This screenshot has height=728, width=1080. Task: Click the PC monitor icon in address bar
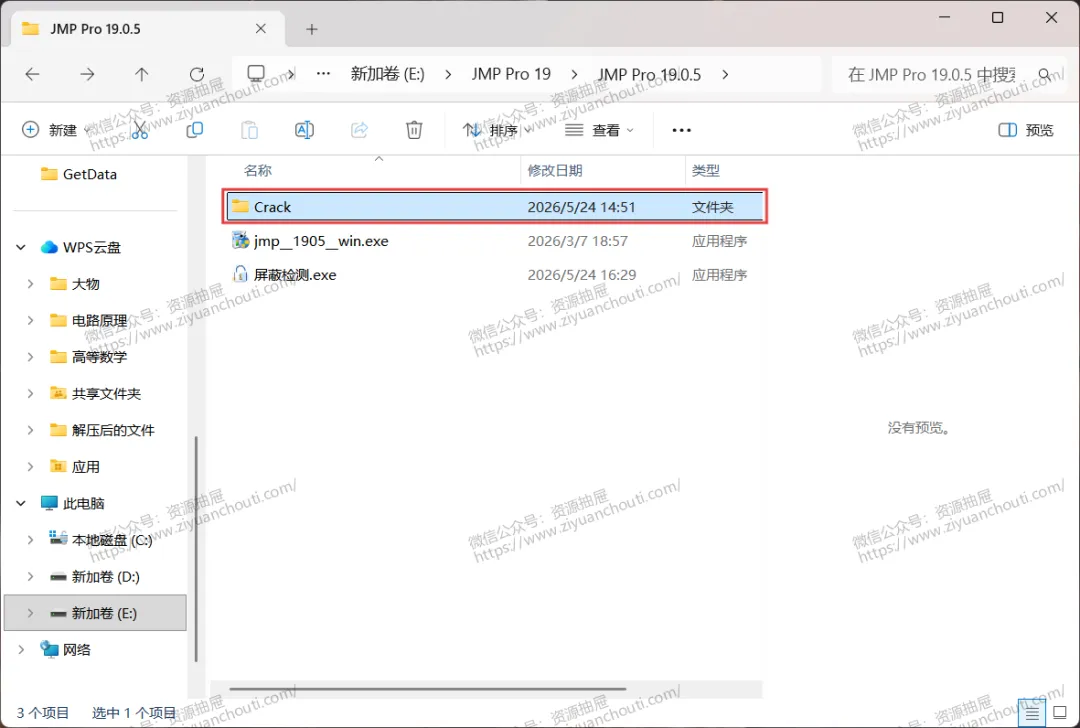pos(256,74)
